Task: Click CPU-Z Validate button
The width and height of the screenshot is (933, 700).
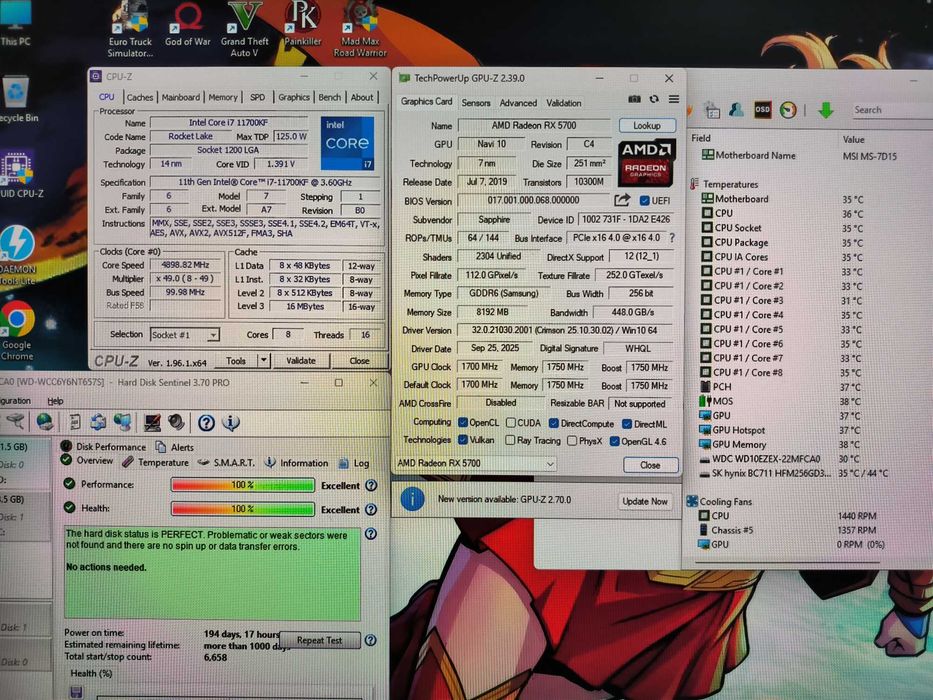Action: point(301,360)
